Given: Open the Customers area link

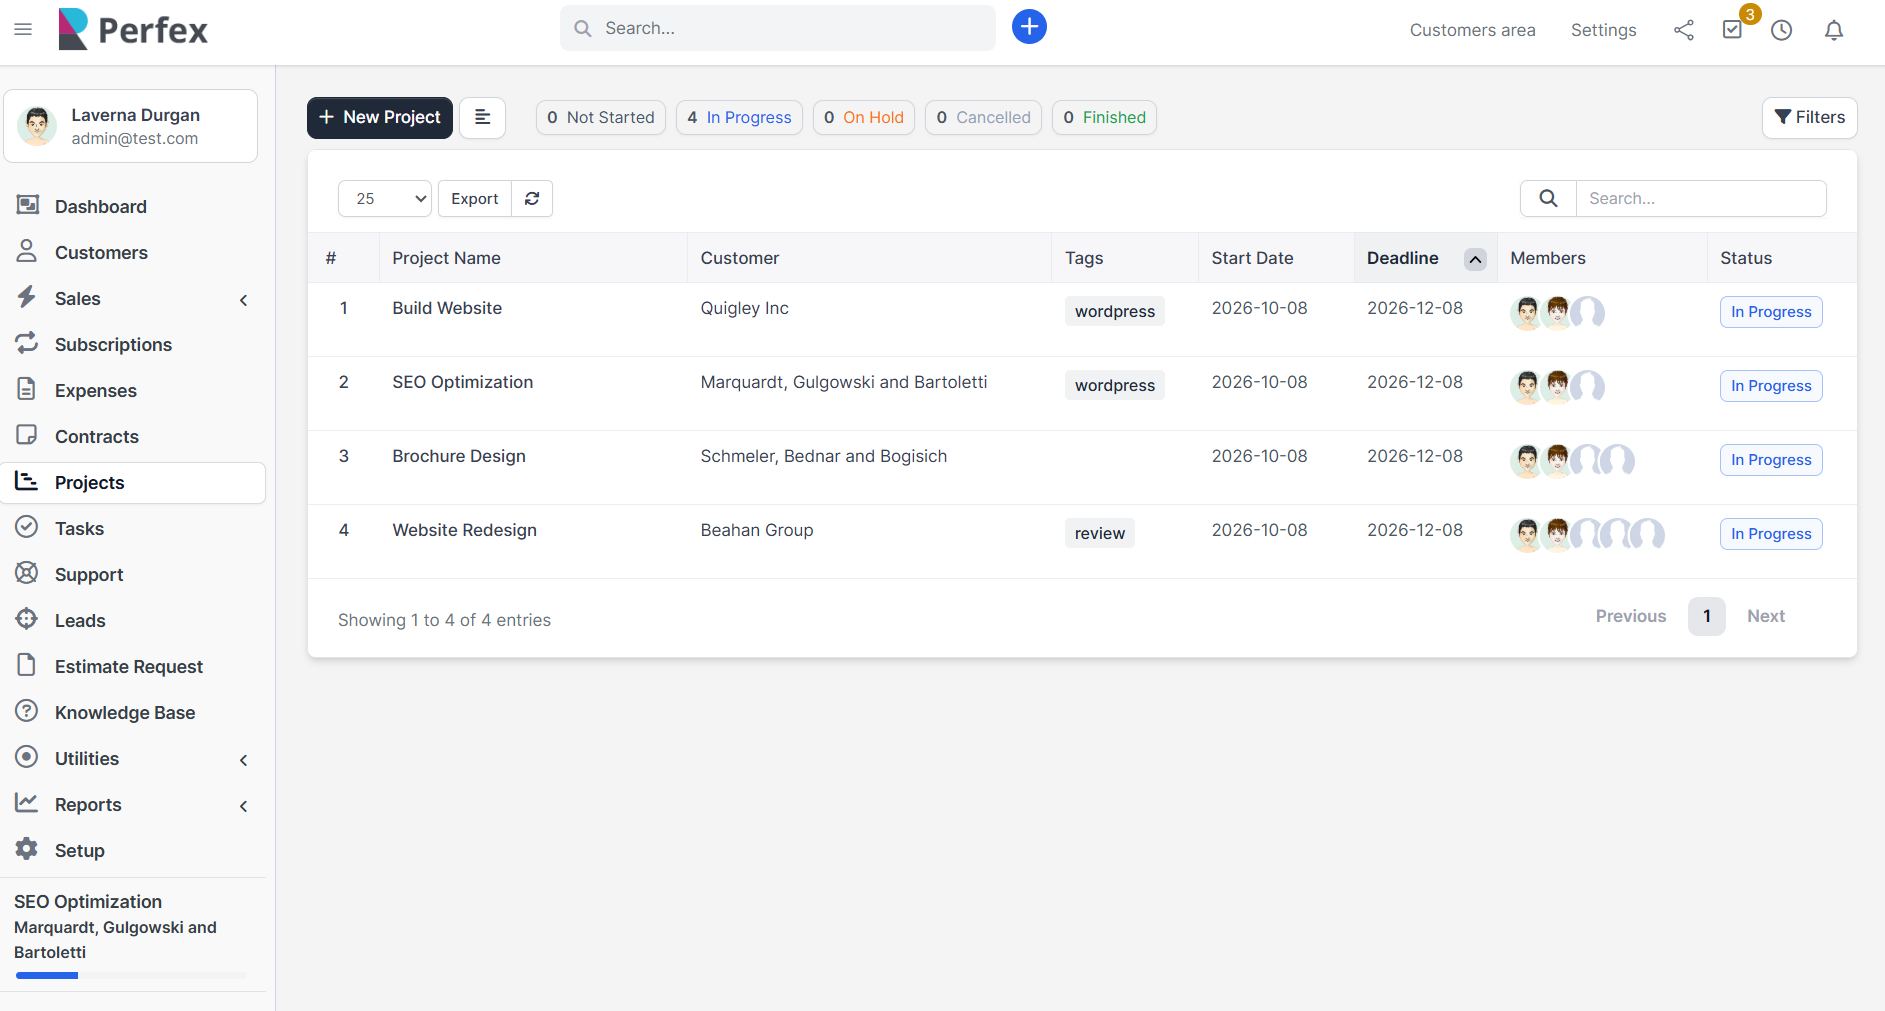Looking at the screenshot, I should pyautogui.click(x=1472, y=30).
